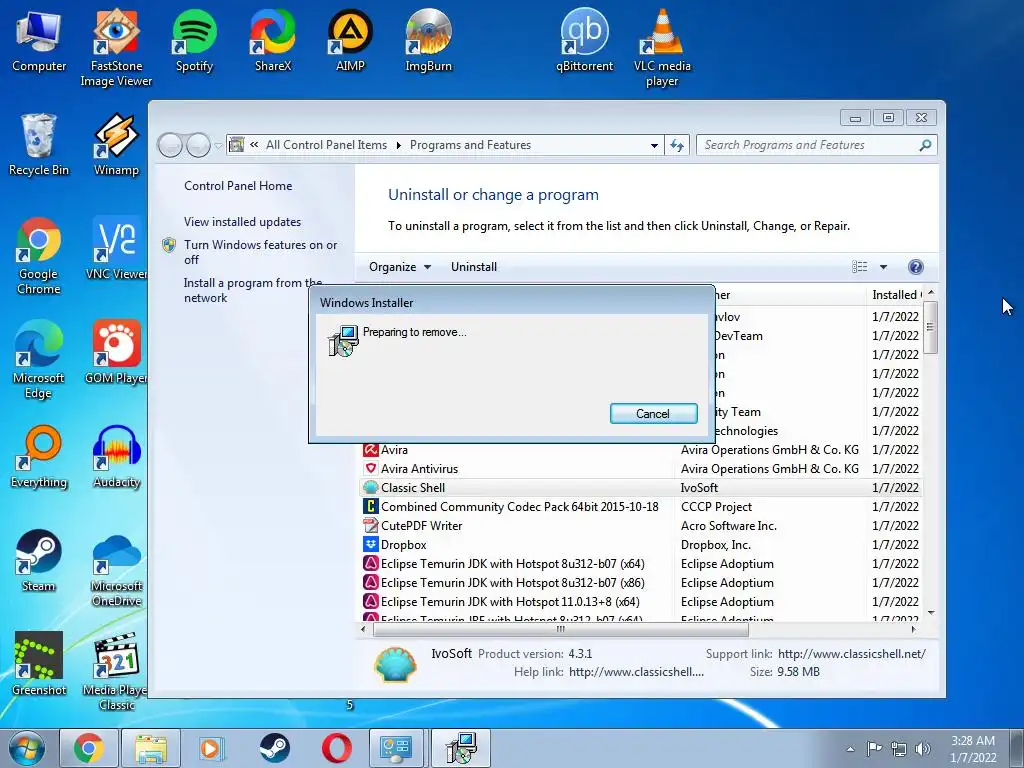Viewport: 1024px width, 768px height.
Task: Open Chrome from the taskbar
Action: click(x=88, y=748)
